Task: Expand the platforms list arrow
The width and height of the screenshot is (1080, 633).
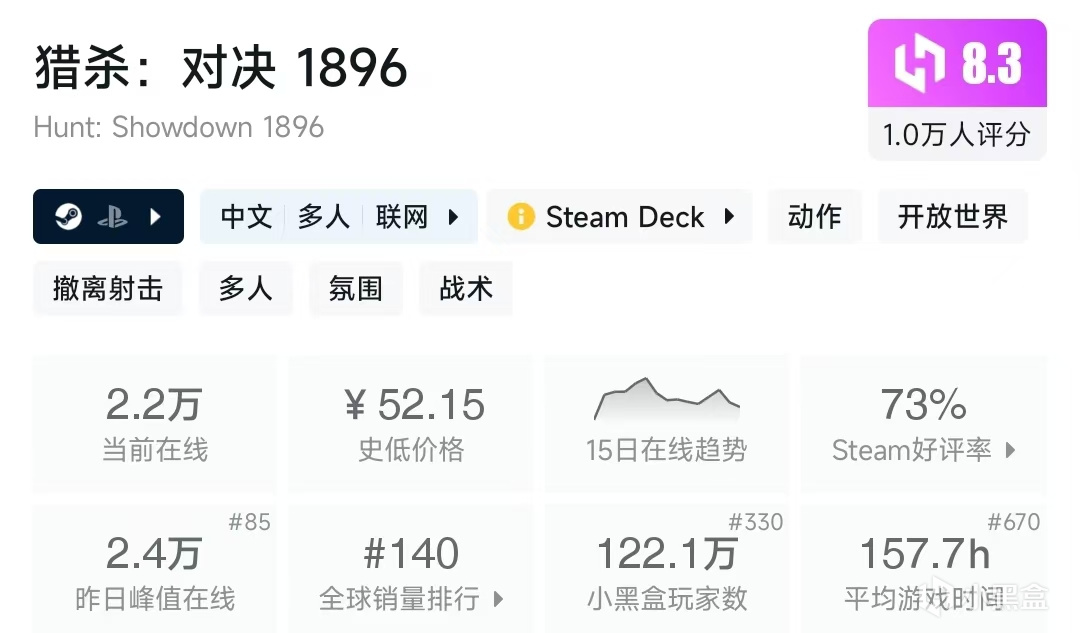Action: point(155,217)
